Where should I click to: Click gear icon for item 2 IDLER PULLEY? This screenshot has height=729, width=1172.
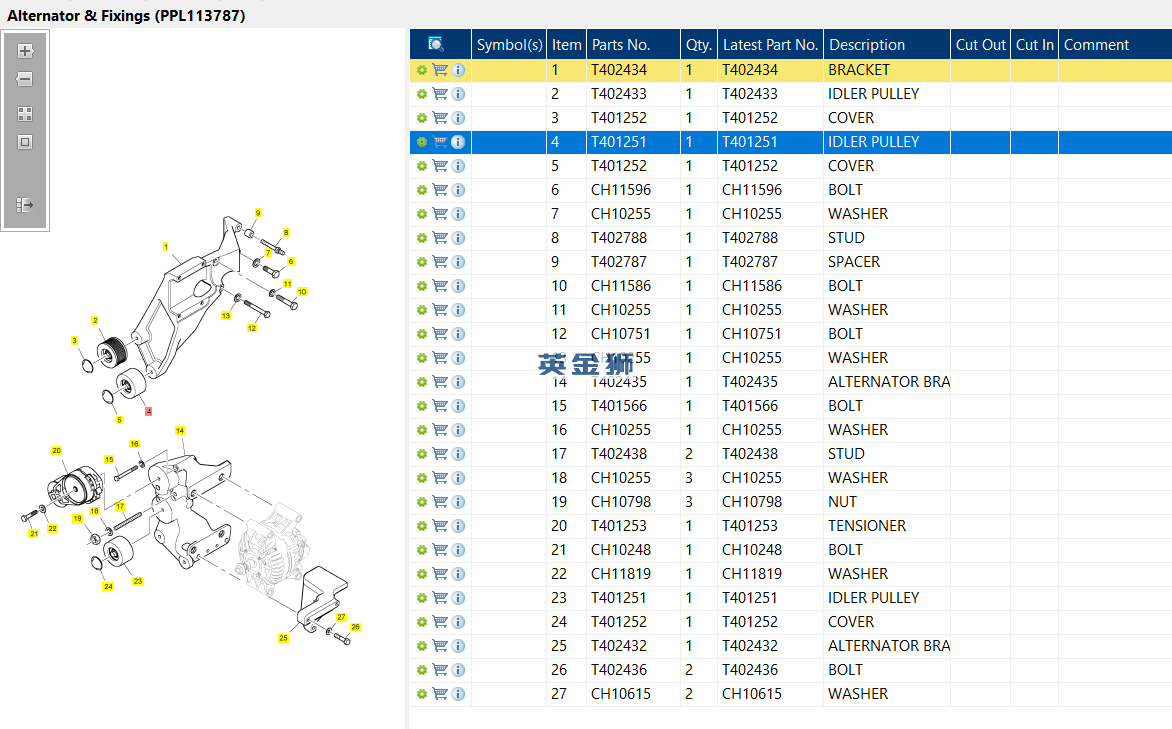click(422, 94)
